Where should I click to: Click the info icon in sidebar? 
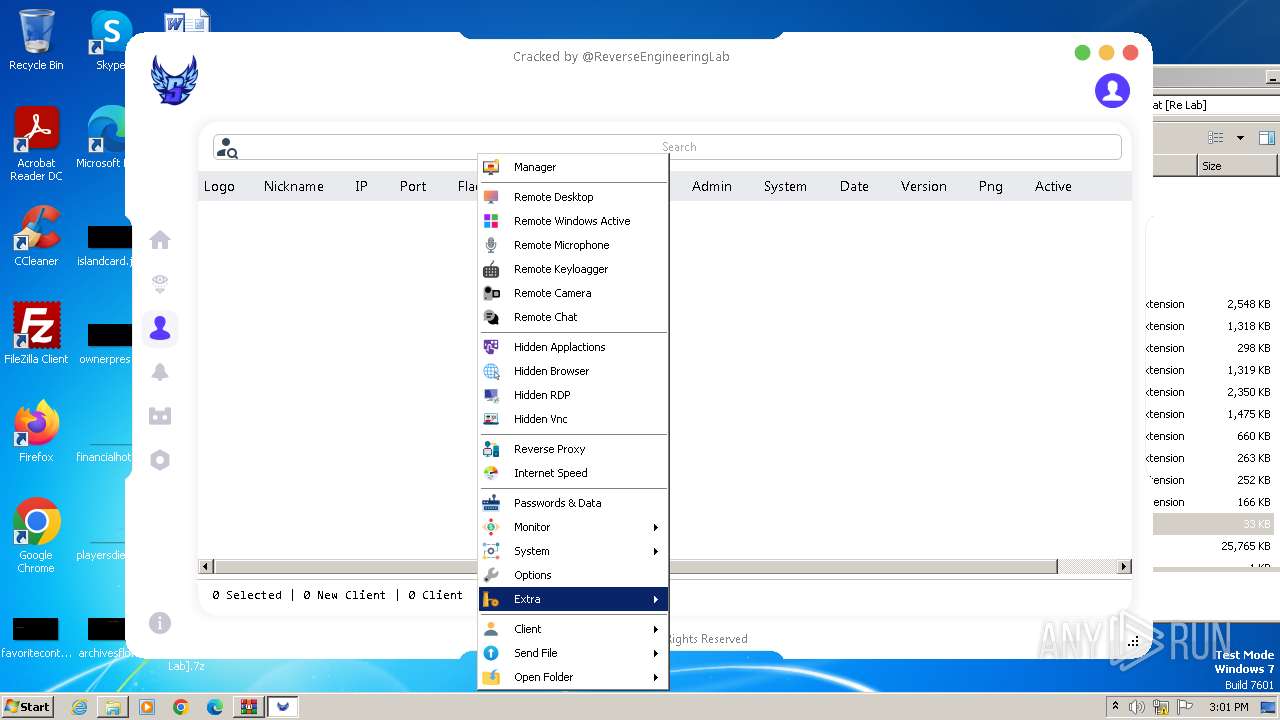pyautogui.click(x=160, y=623)
